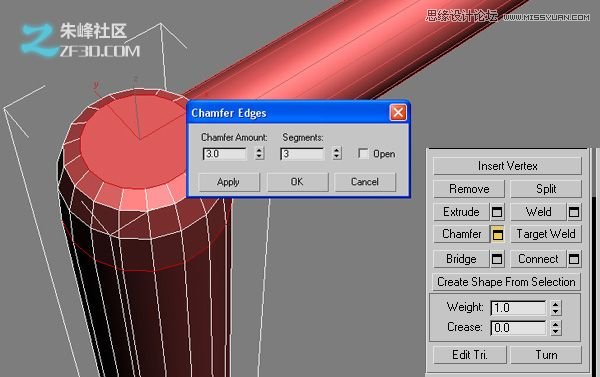
Task: Focus the Crease value field
Action: pyautogui.click(x=518, y=328)
